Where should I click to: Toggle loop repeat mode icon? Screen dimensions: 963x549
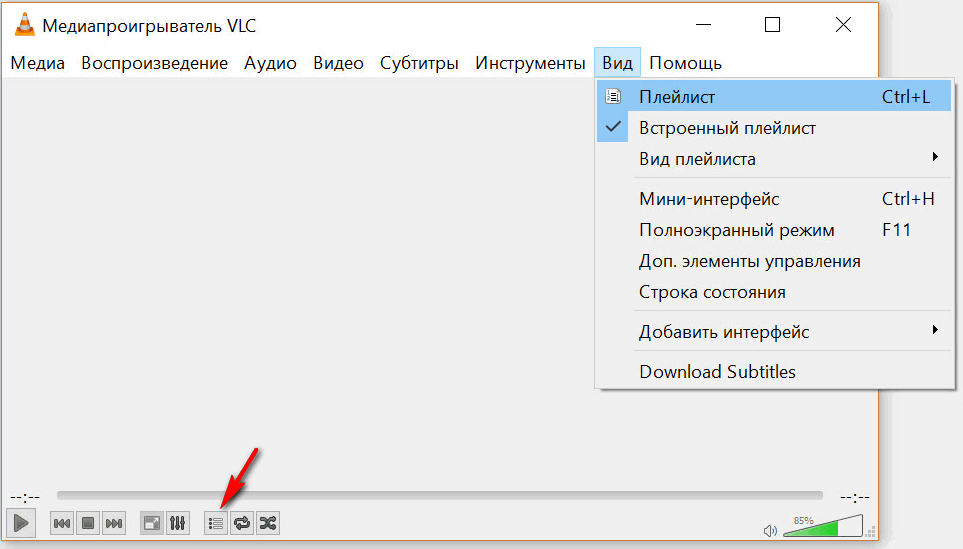coord(242,523)
